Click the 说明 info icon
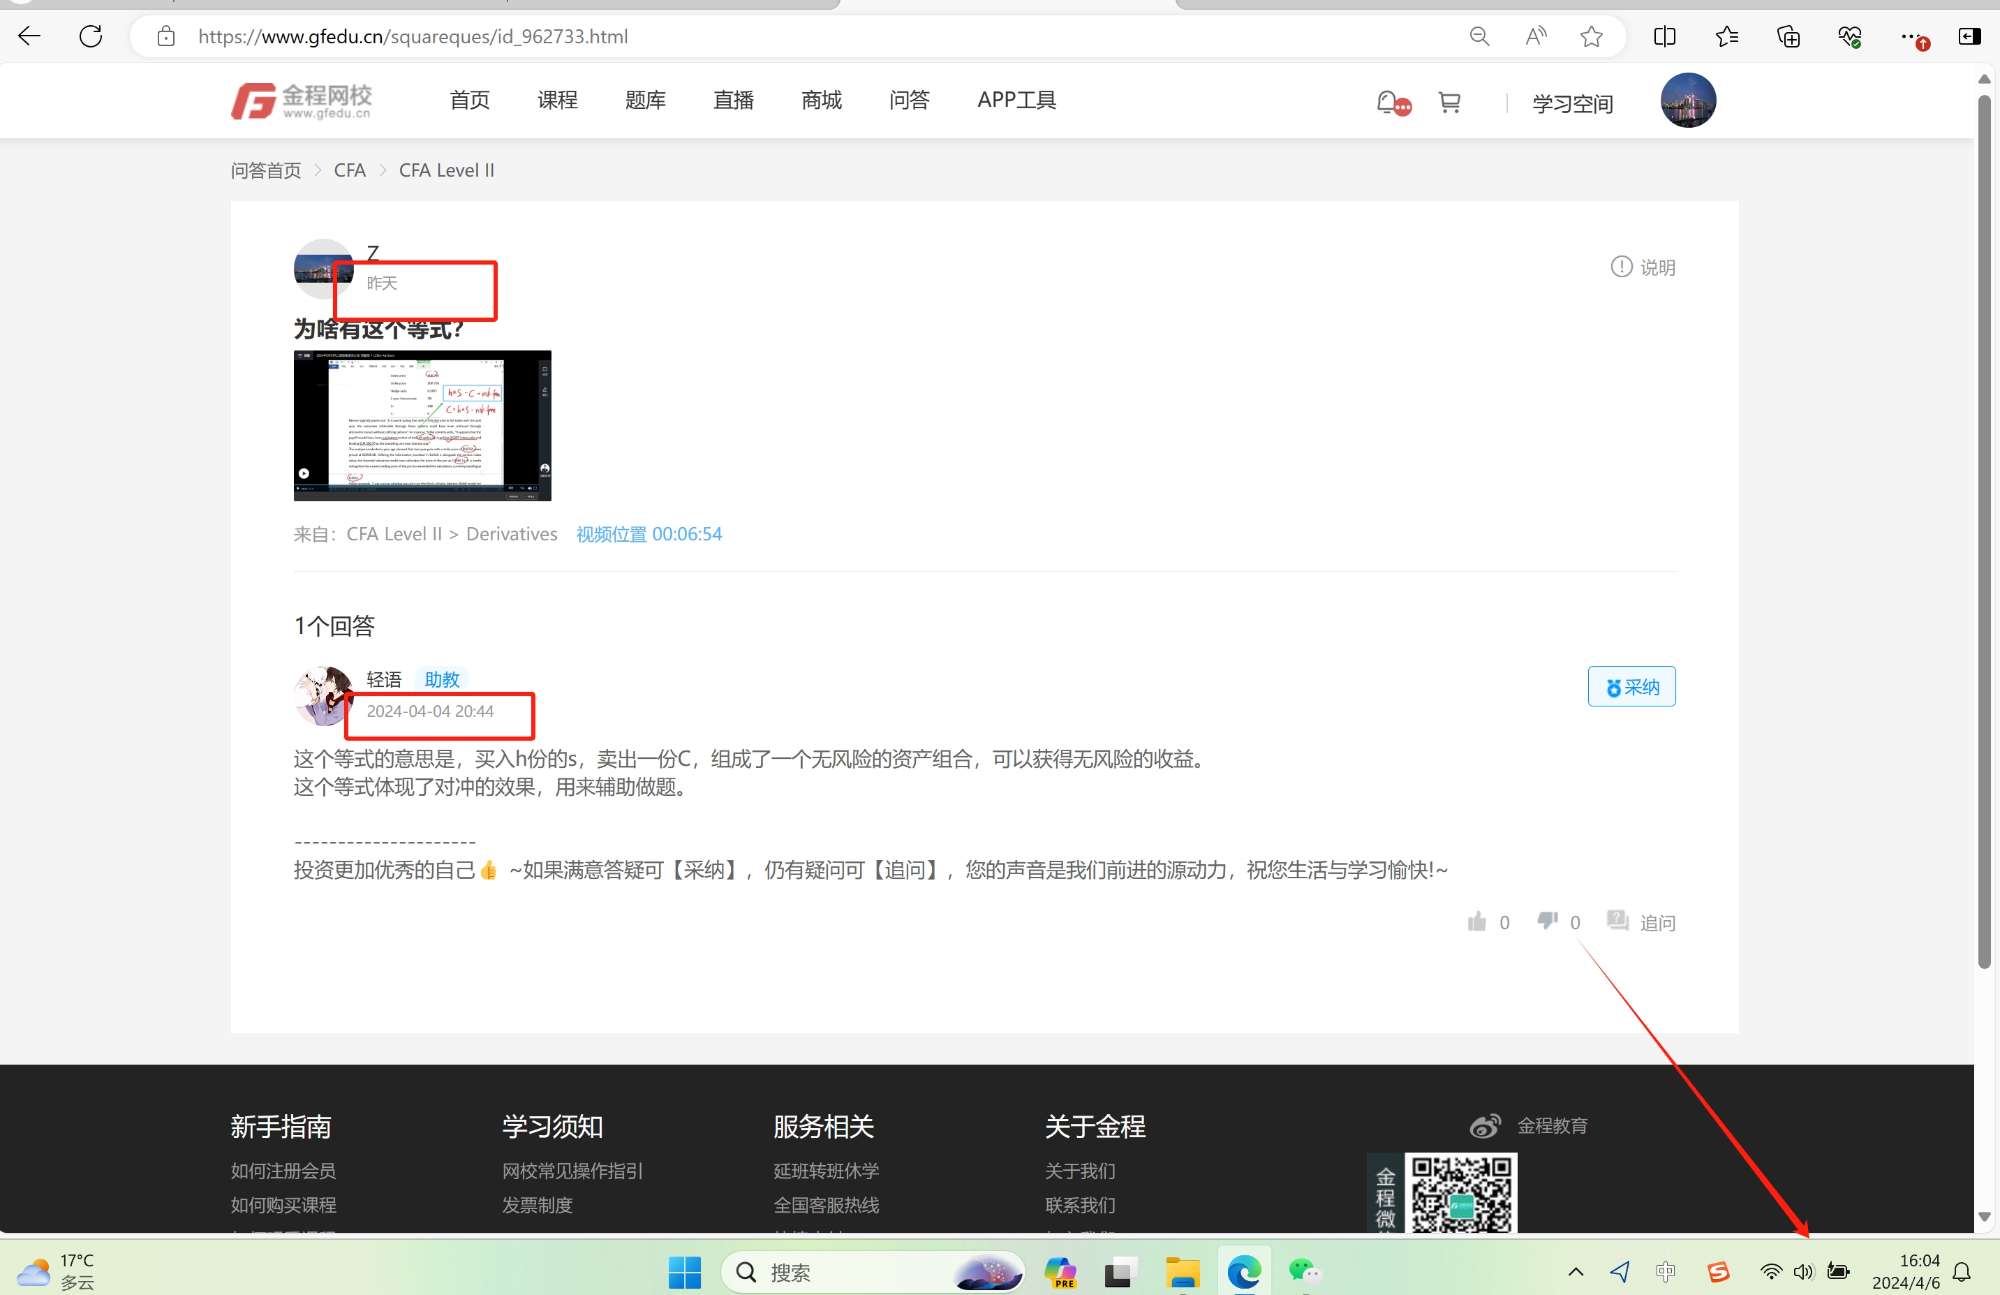This screenshot has height=1295, width=2000. click(1621, 267)
